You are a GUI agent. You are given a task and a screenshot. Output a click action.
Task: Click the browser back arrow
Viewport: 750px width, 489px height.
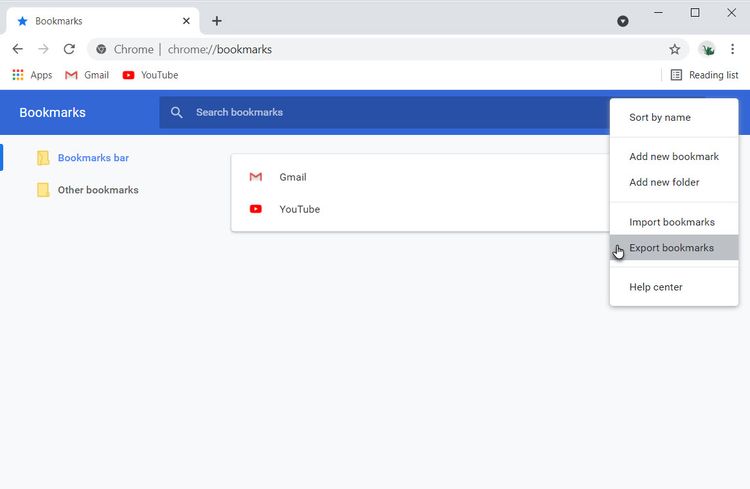pyautogui.click(x=18, y=49)
